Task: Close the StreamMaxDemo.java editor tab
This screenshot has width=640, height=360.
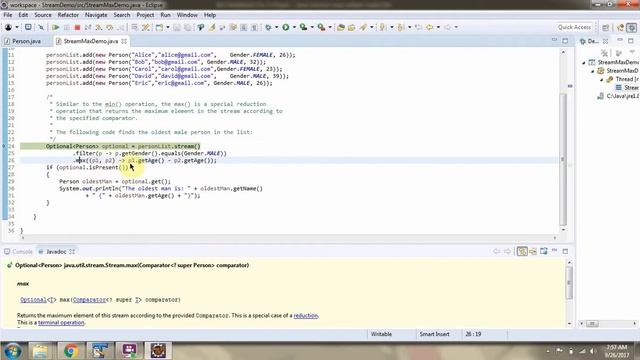Action: coord(124,41)
